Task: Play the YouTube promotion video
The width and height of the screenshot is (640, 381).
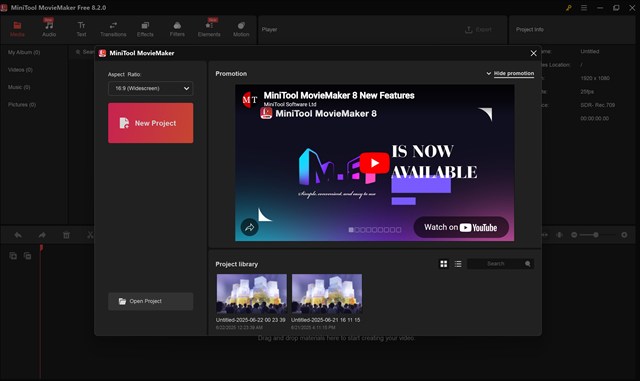Action: pyautogui.click(x=374, y=163)
